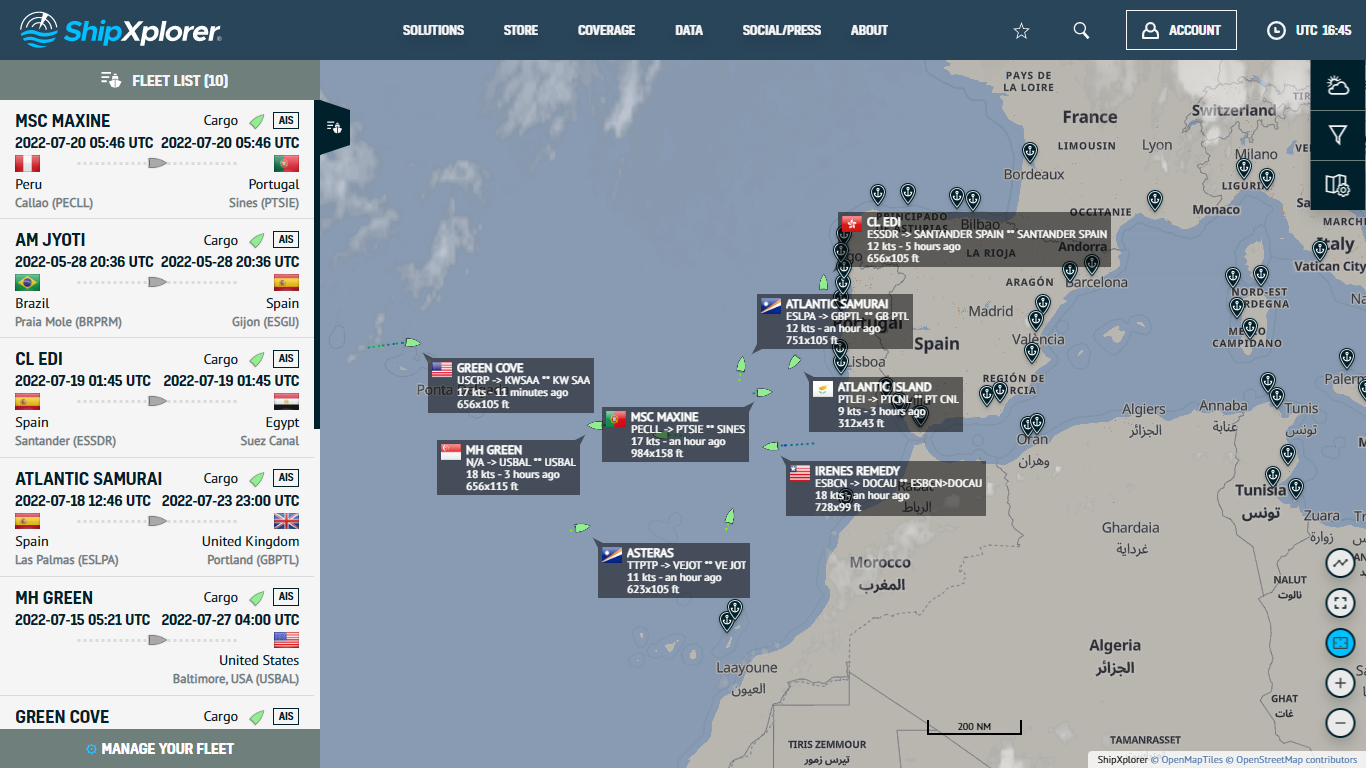1366x768 pixels.
Task: Open the search magnifier icon
Action: (x=1081, y=30)
